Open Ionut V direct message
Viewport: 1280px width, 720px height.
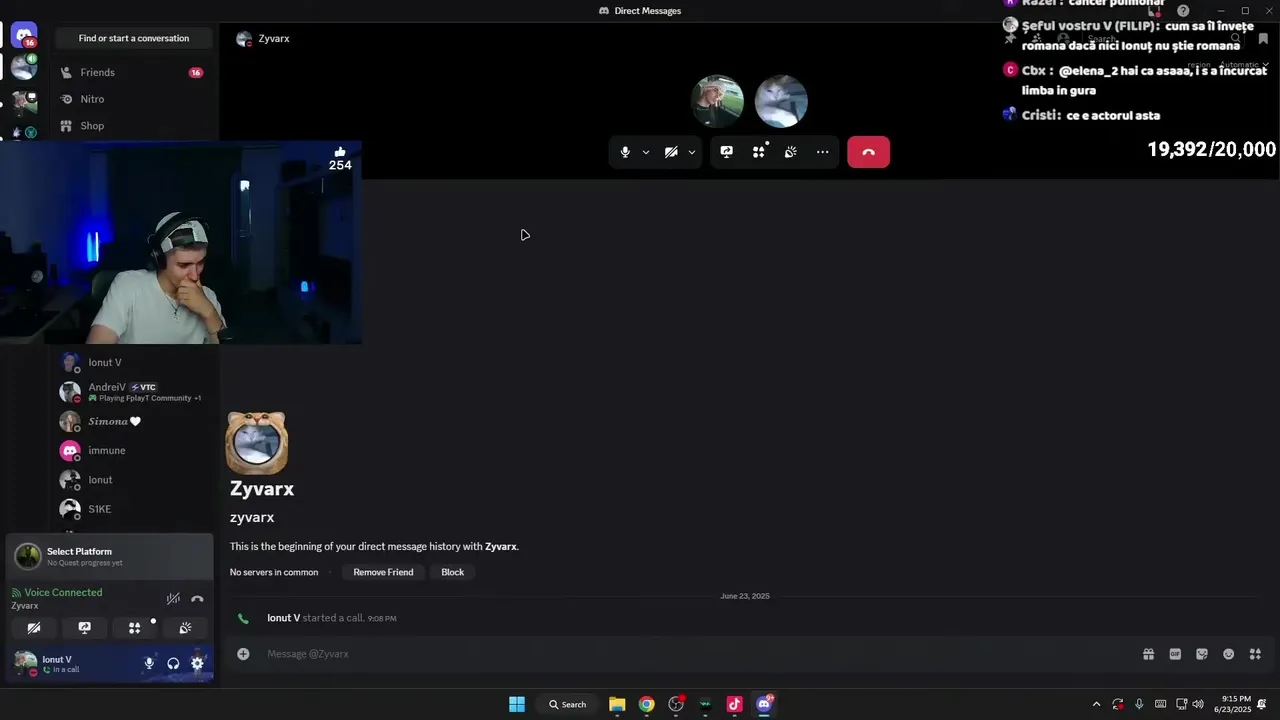133,362
